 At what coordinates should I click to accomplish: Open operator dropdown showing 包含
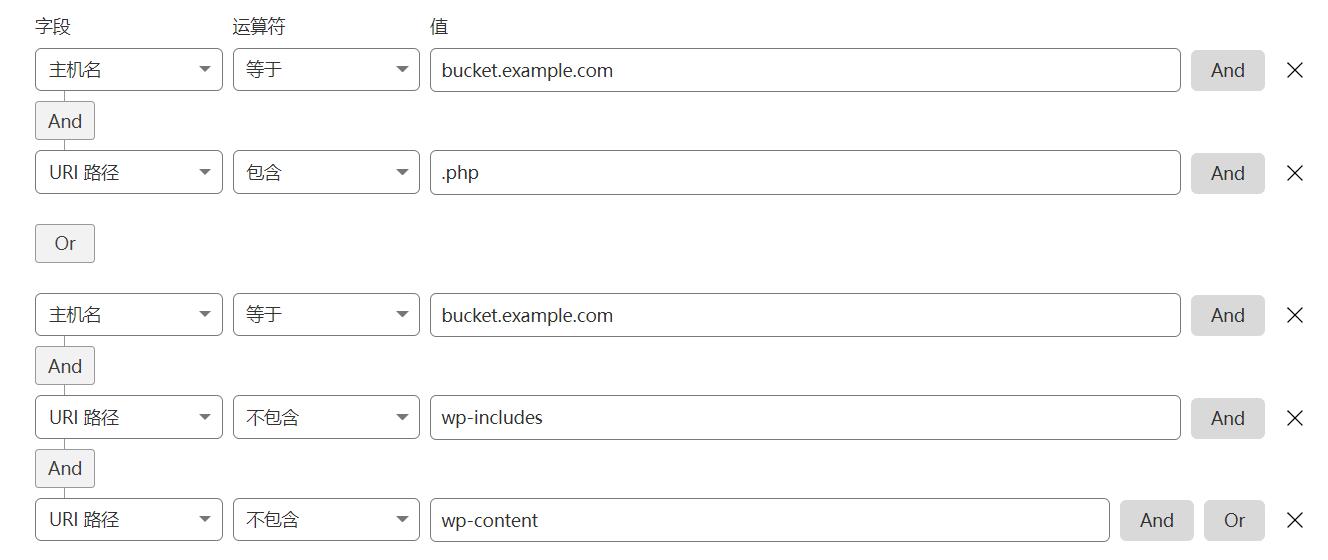pyautogui.click(x=326, y=173)
